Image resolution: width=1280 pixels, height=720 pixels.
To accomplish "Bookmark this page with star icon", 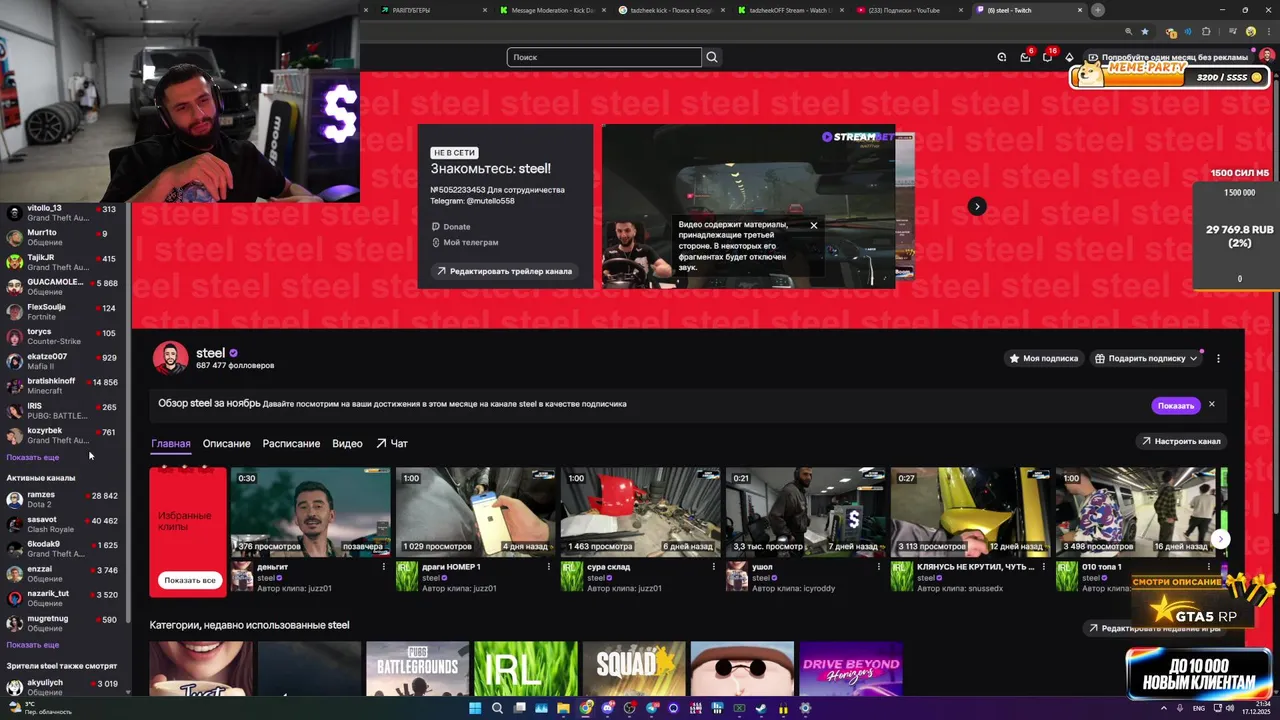I will (1145, 32).
